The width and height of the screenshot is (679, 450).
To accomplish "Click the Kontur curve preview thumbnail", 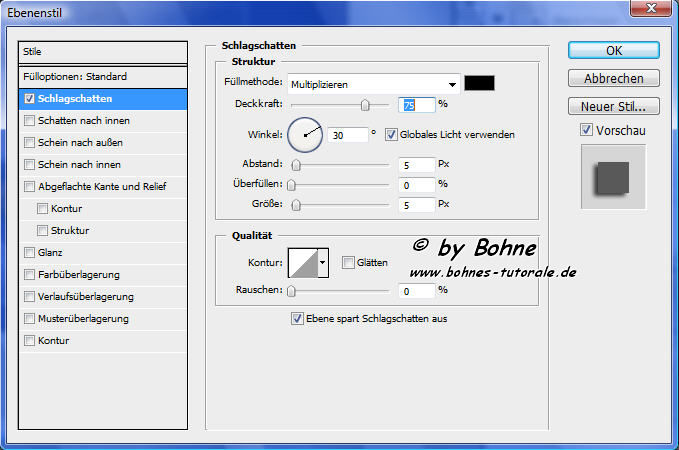I will (302, 263).
